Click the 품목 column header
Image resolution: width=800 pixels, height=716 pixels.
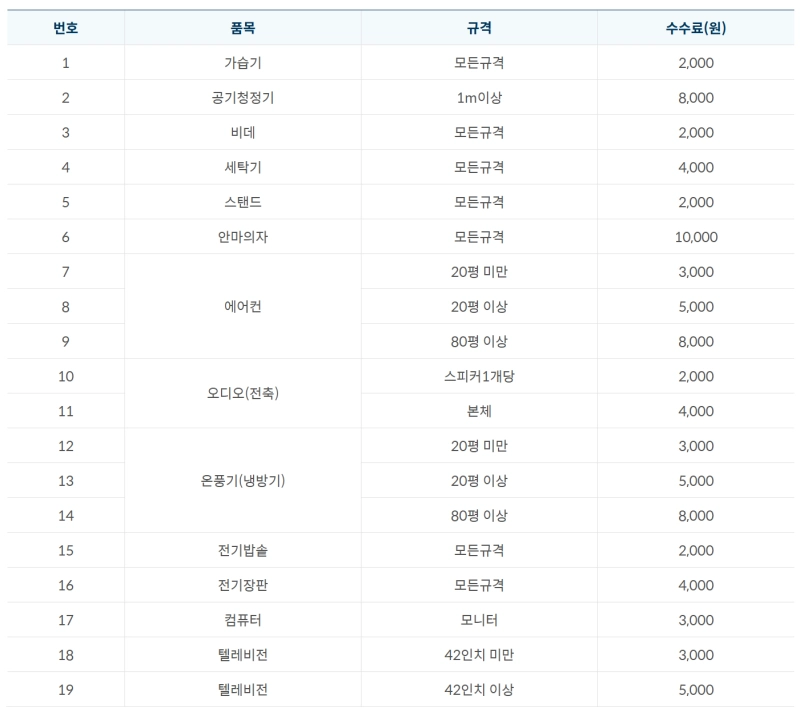[x=242, y=28]
